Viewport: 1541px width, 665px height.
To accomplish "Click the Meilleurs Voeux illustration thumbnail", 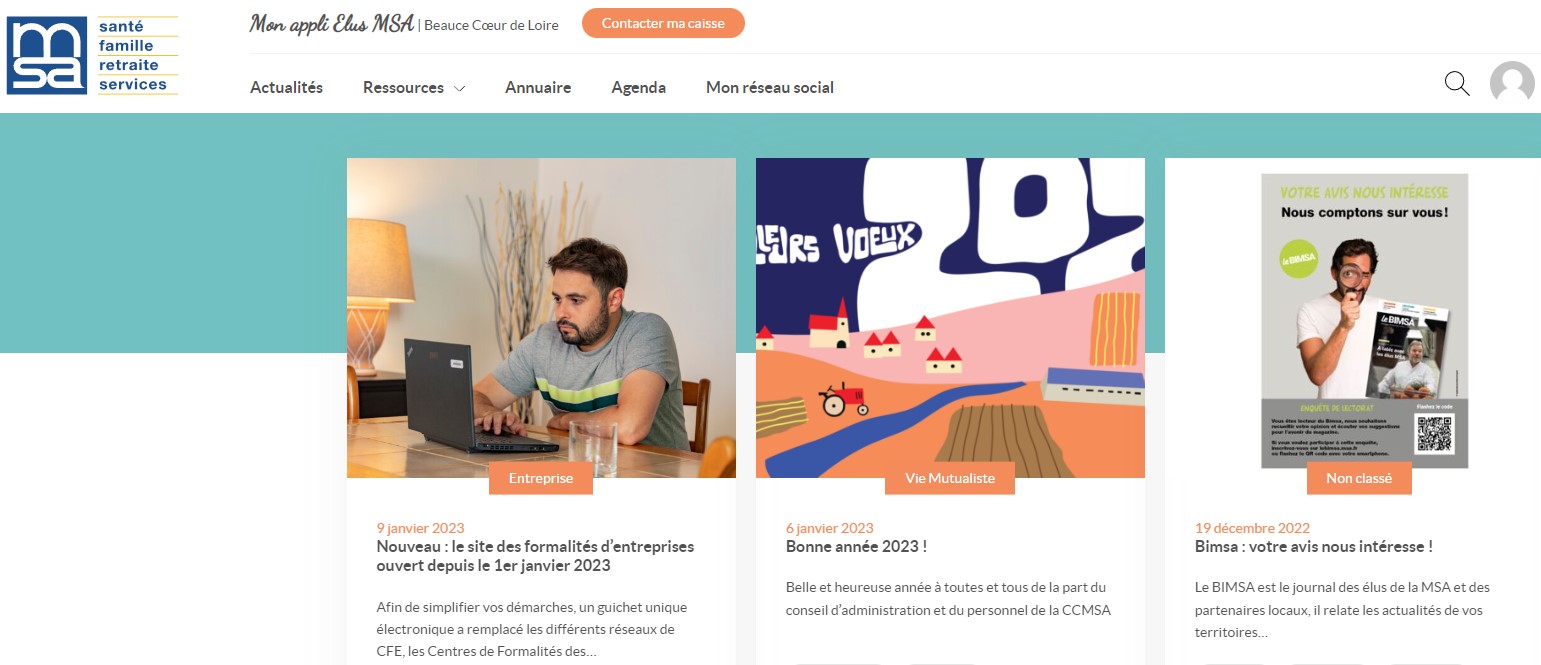I will pyautogui.click(x=950, y=318).
